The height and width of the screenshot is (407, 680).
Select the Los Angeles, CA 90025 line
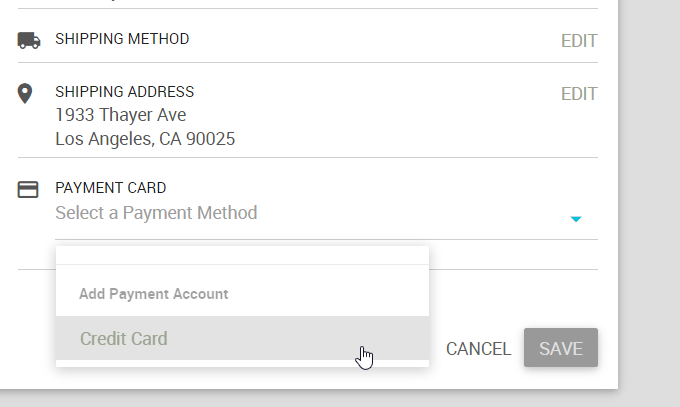tap(145, 139)
